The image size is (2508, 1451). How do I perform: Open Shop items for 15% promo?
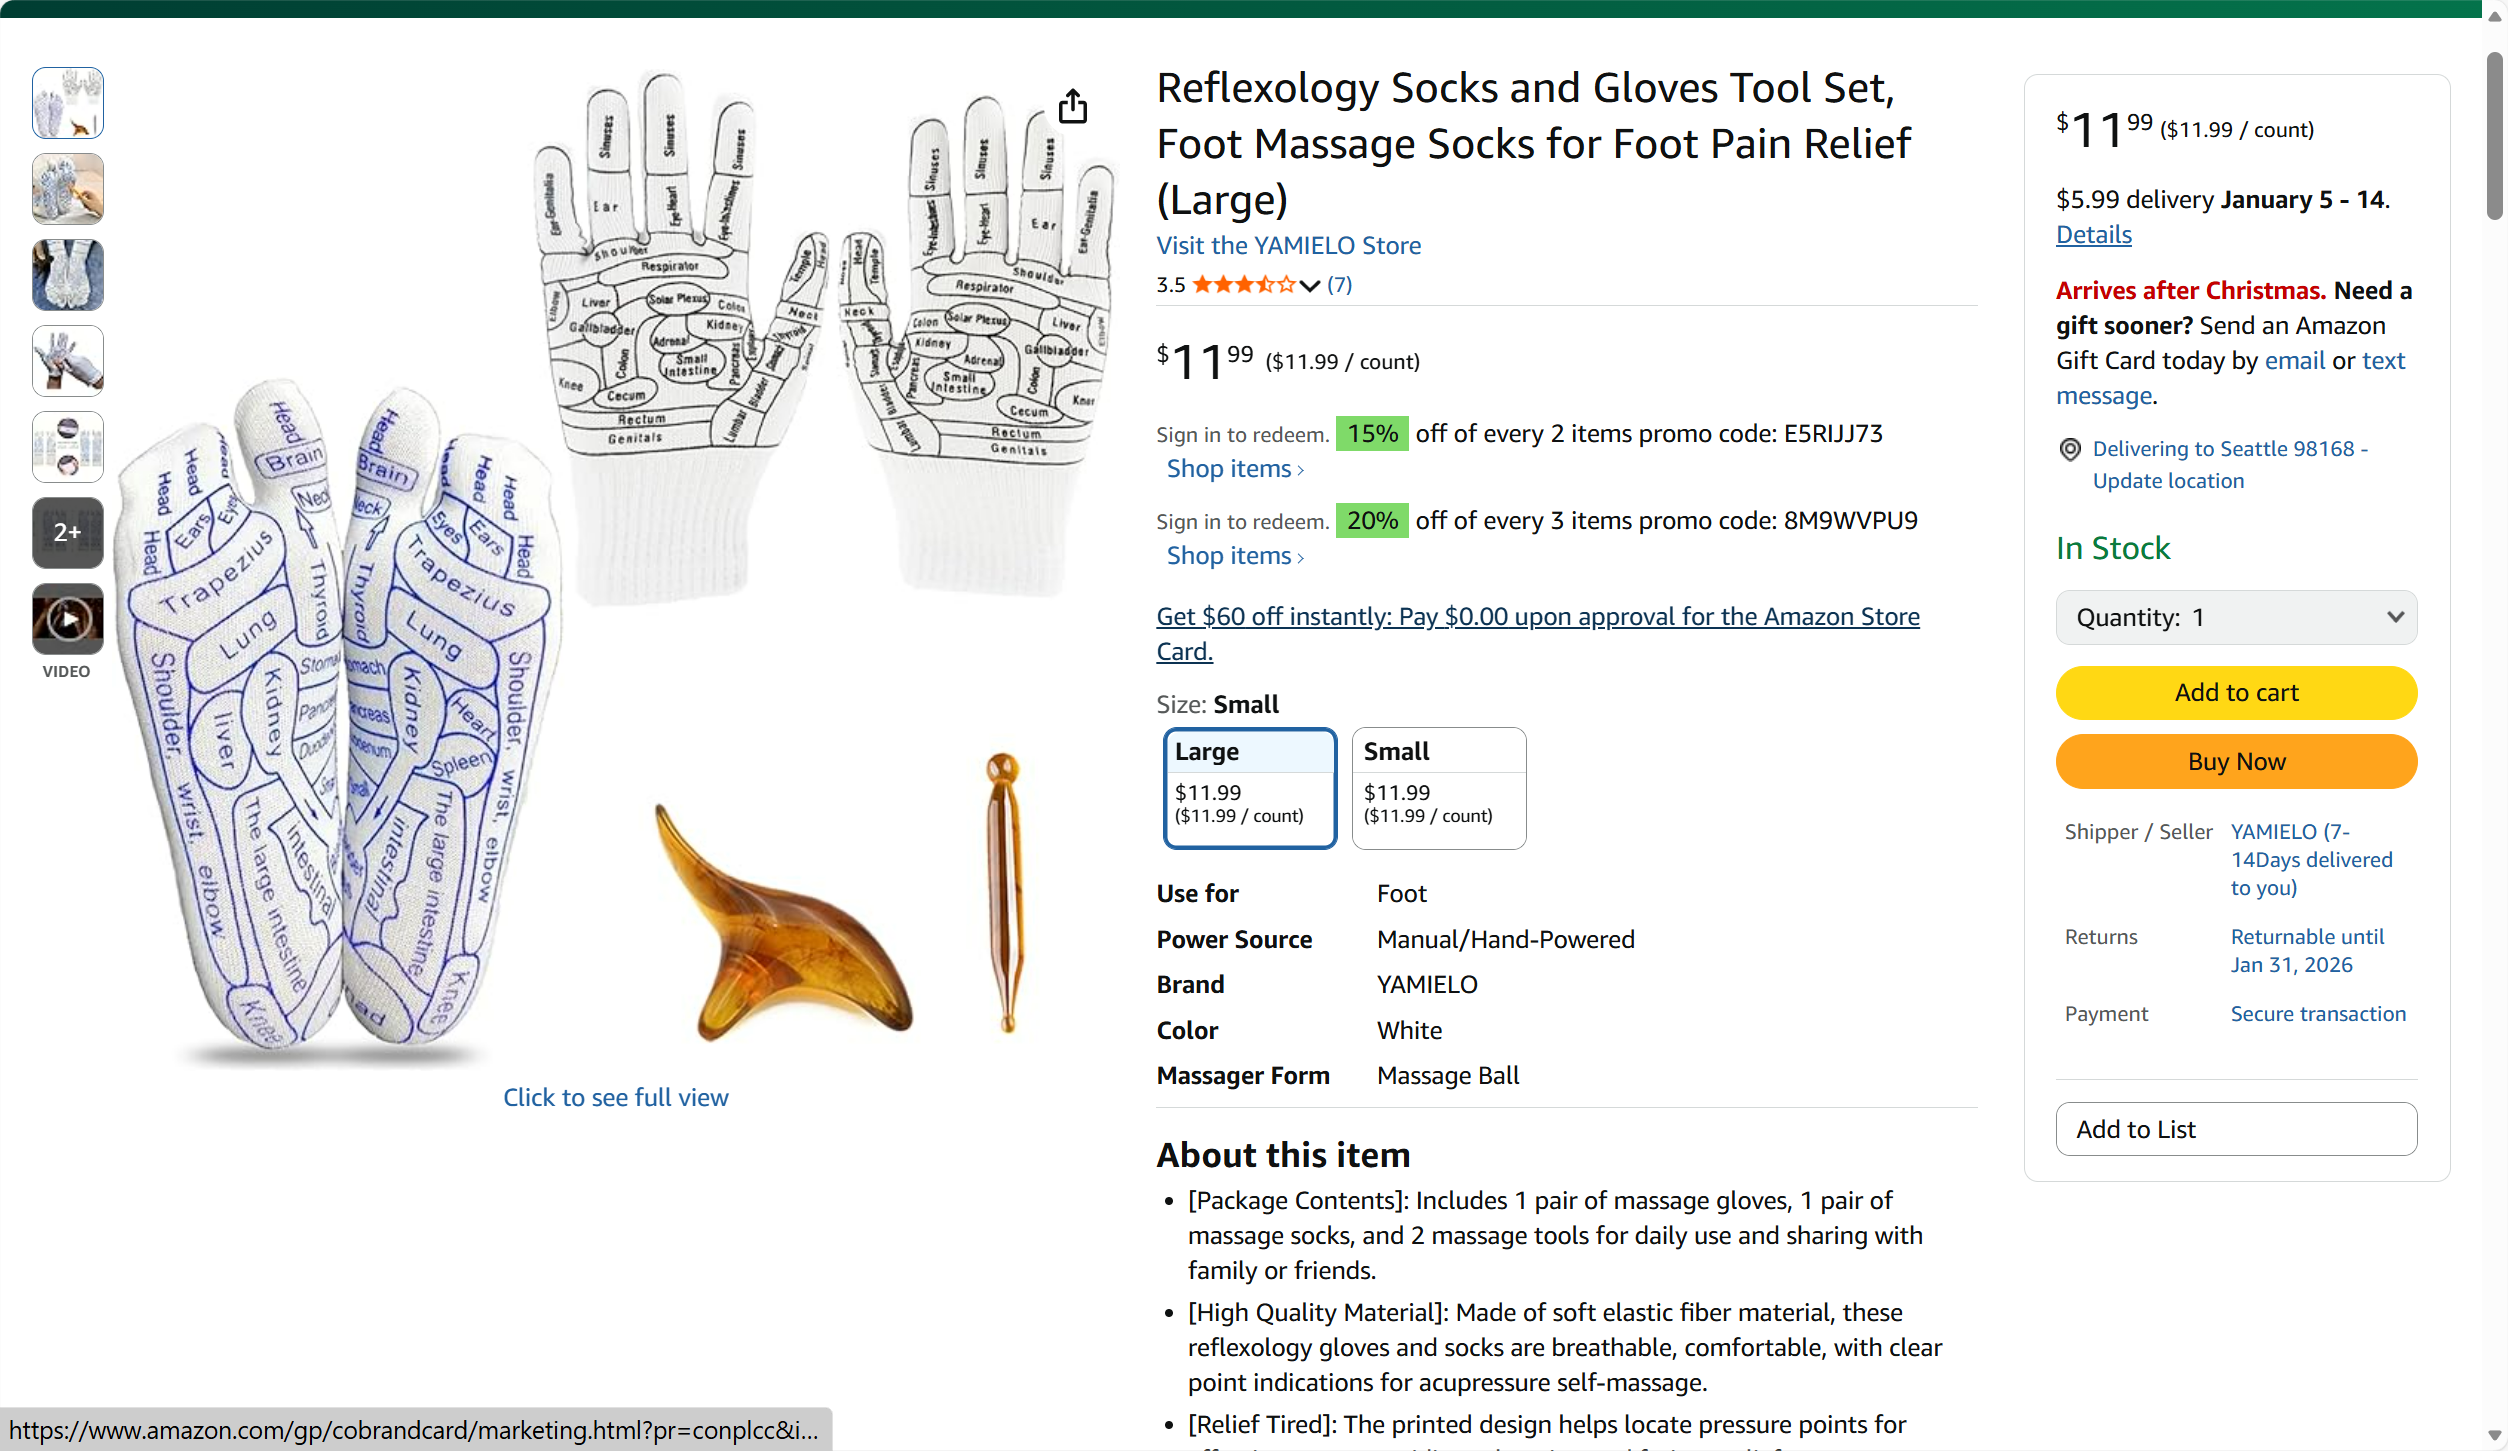click(1235, 469)
